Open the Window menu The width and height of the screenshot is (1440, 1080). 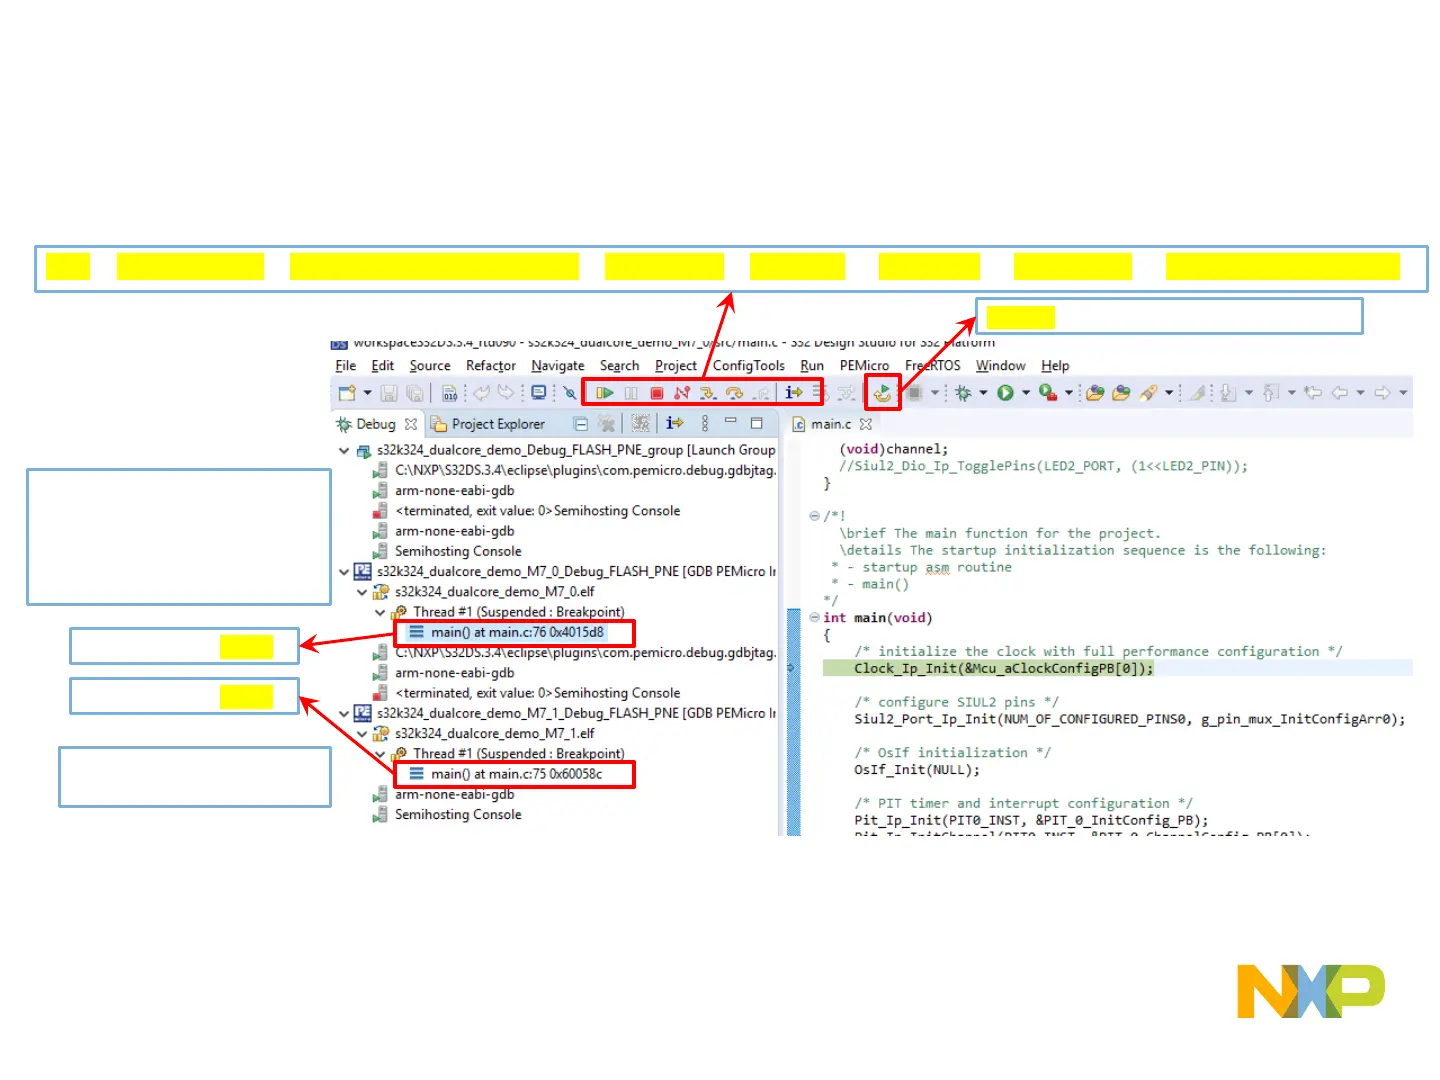(x=1001, y=366)
